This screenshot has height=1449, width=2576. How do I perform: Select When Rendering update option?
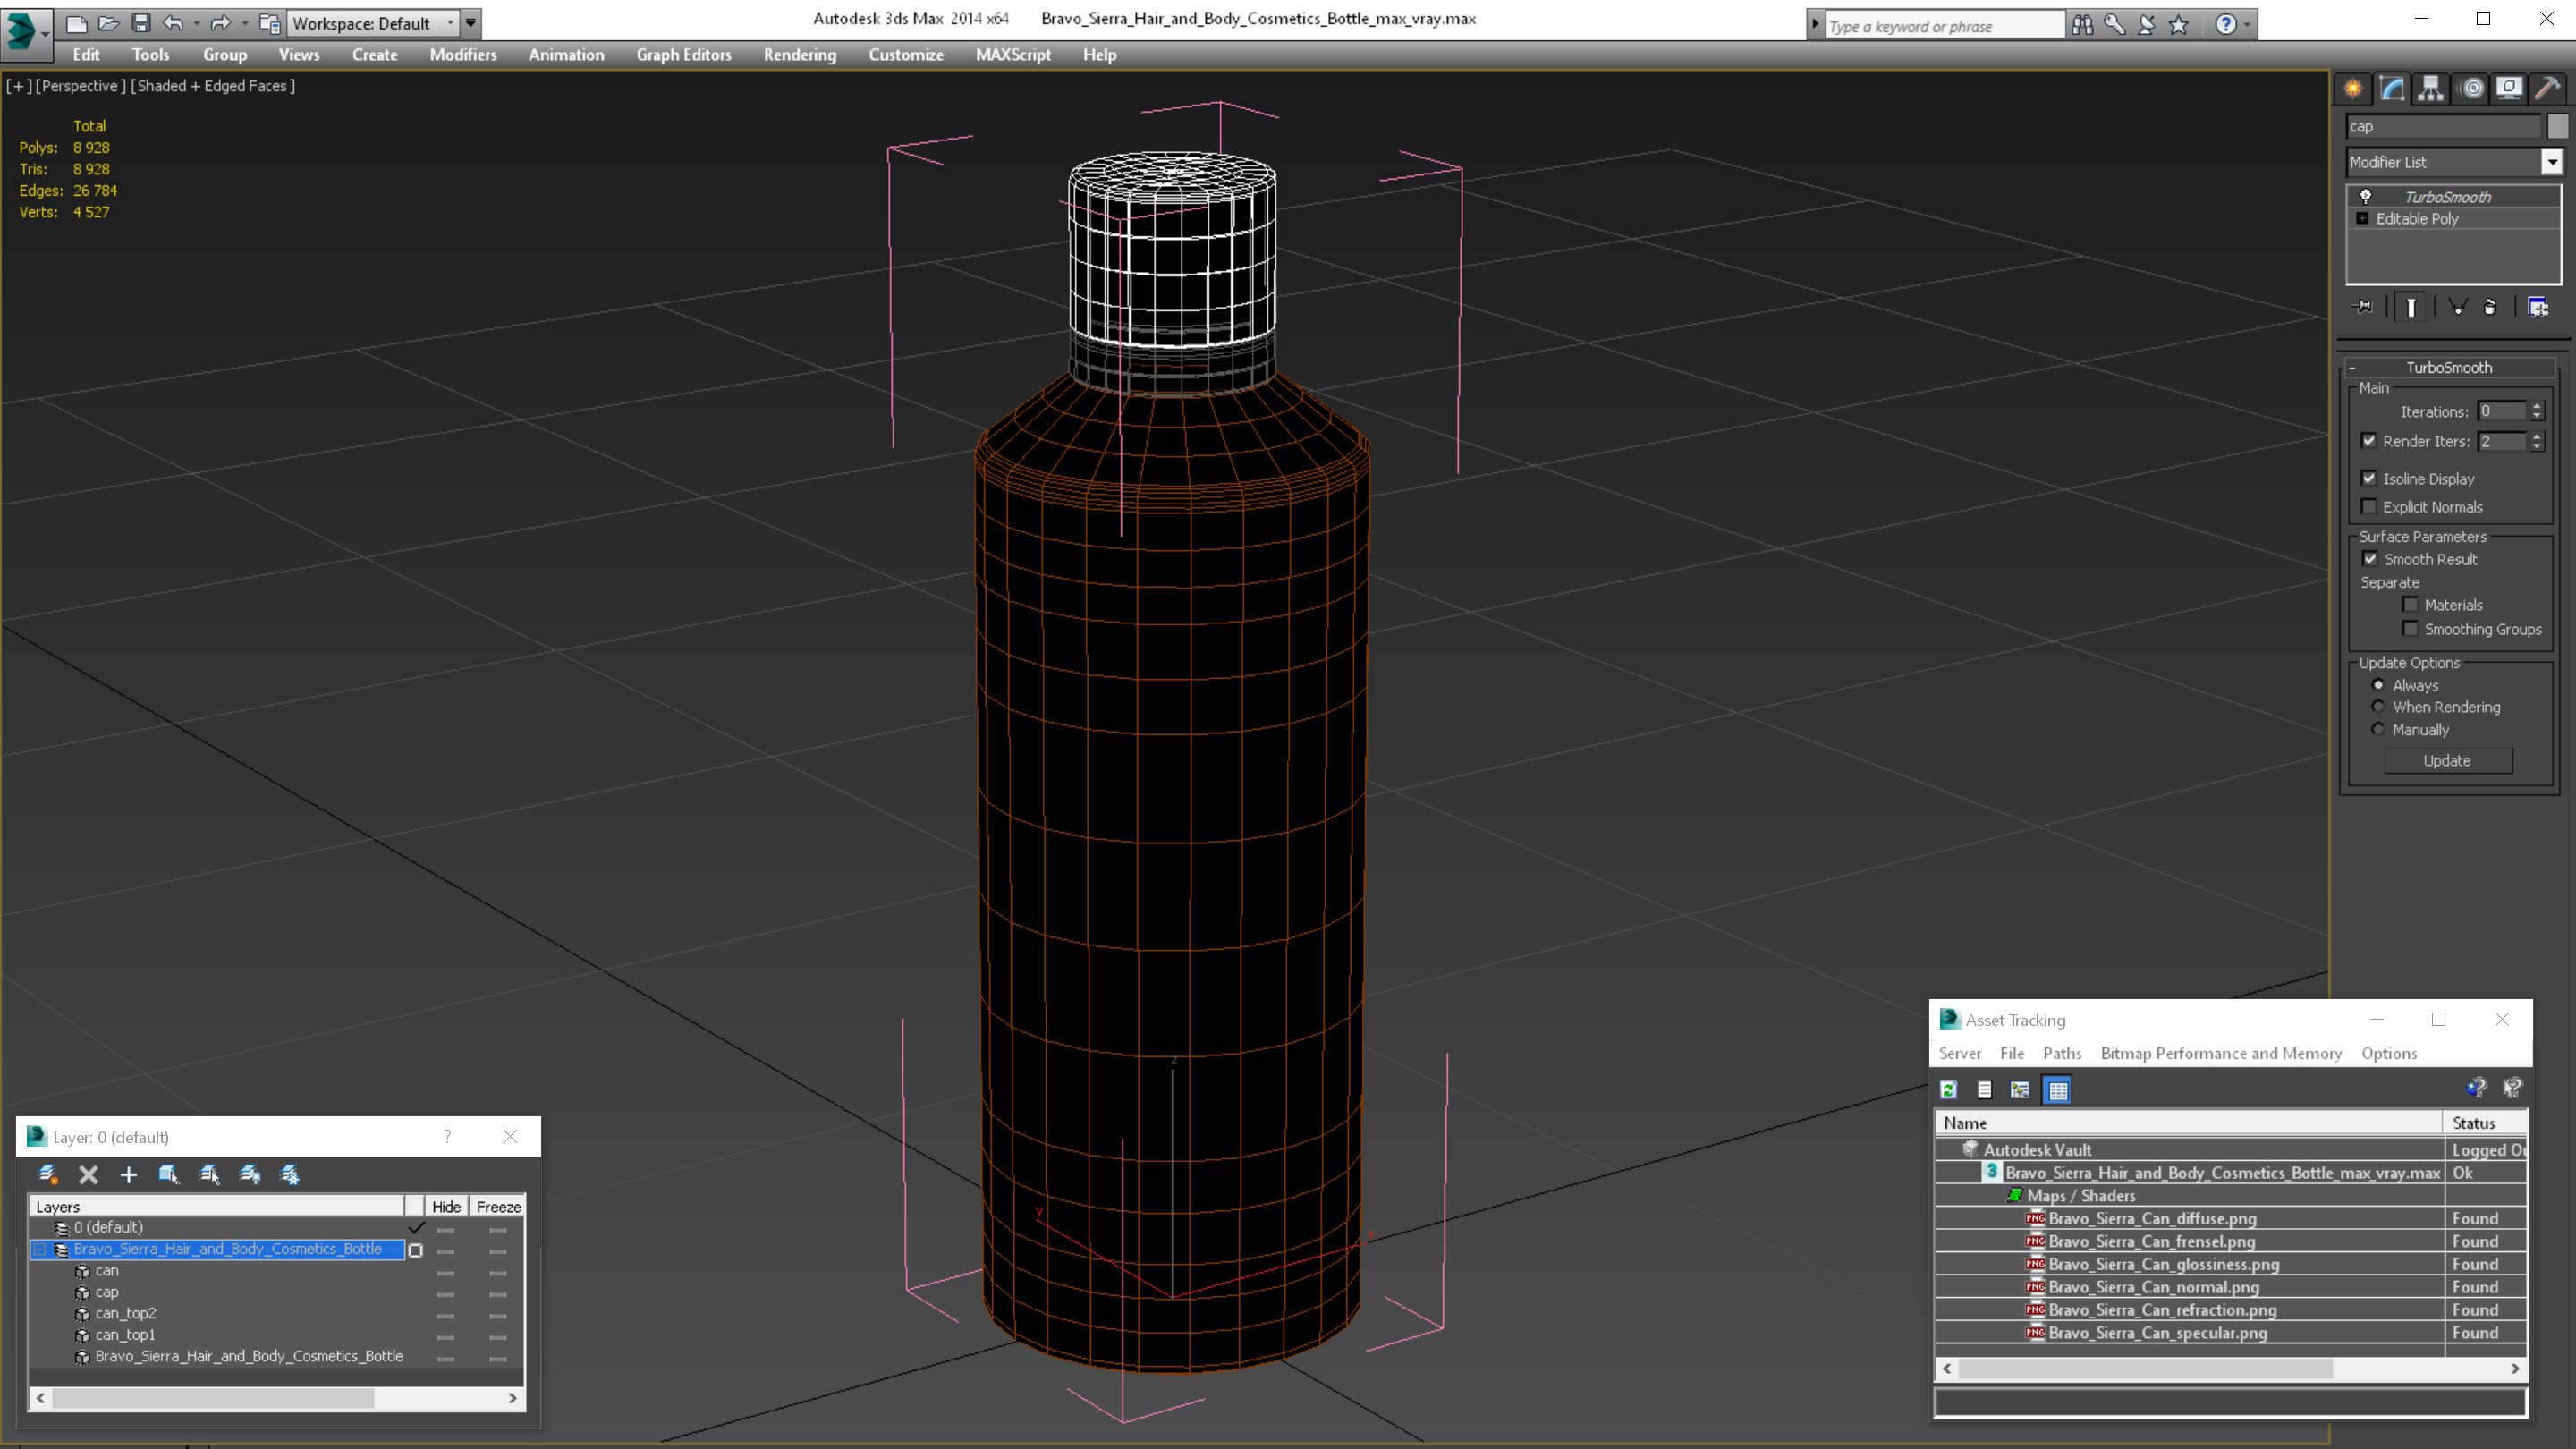pyautogui.click(x=2378, y=706)
